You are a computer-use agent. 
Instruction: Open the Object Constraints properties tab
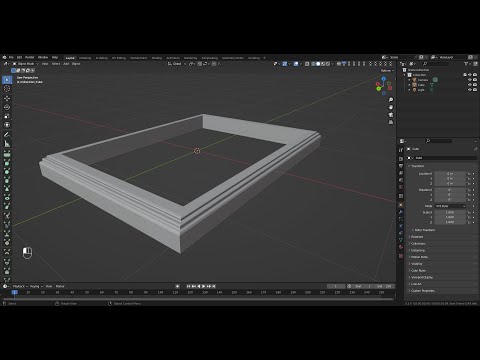pyautogui.click(x=401, y=233)
